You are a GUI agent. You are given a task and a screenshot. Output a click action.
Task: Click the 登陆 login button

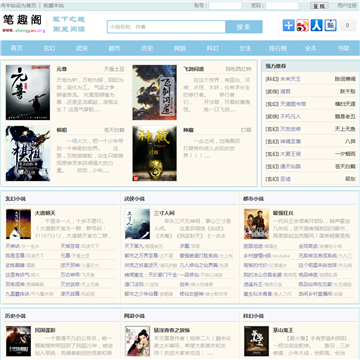point(319,6)
